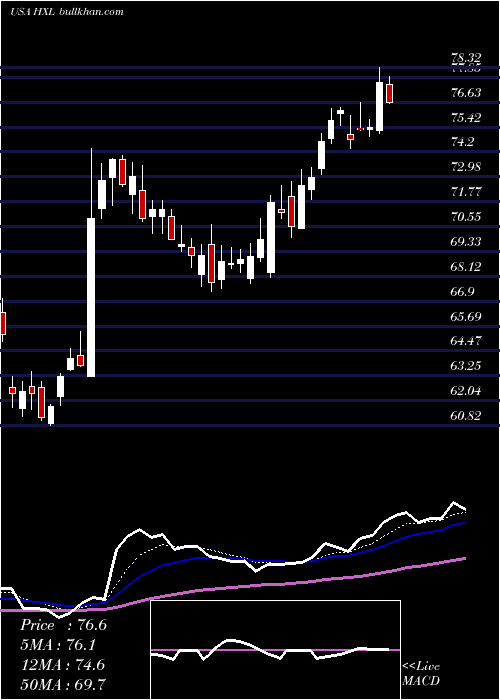Click the 70.55 price axis label
The image size is (500, 700).
click(466, 217)
